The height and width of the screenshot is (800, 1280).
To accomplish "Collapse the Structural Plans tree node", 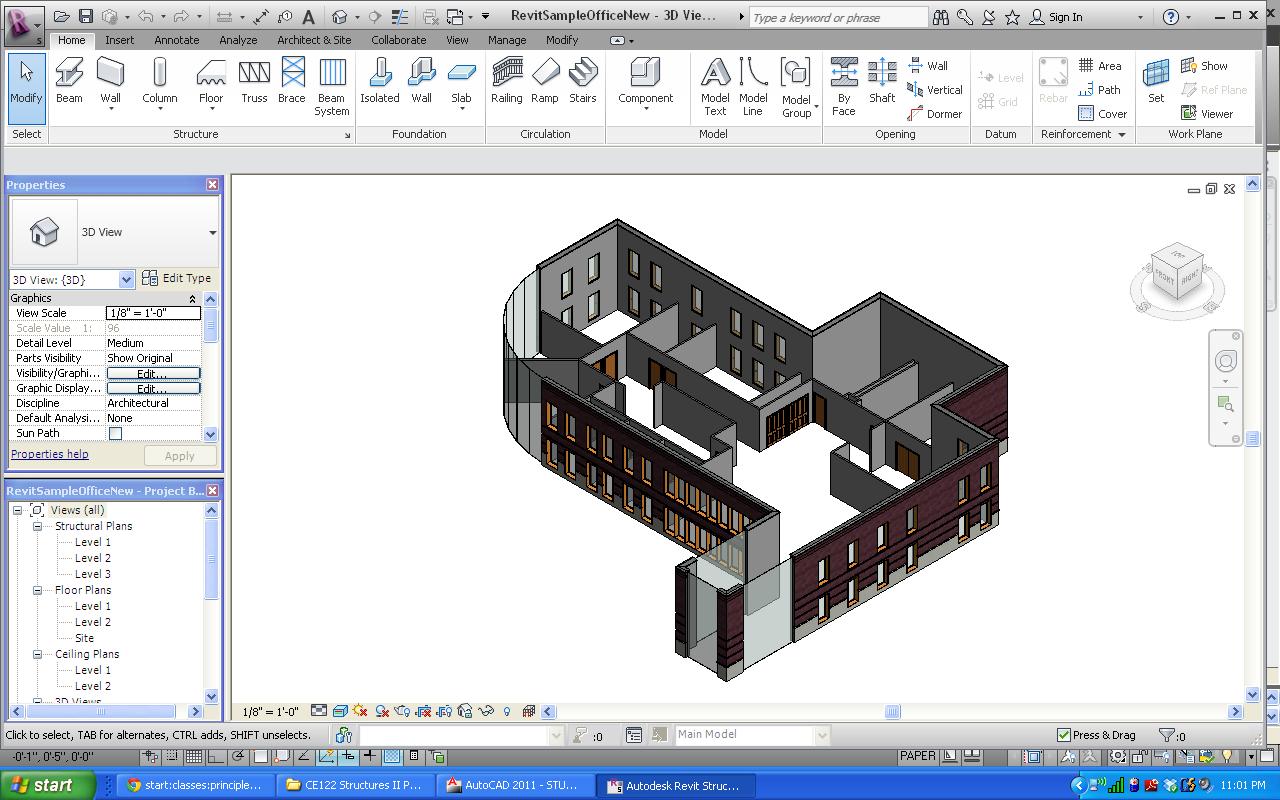I will [x=38, y=526].
